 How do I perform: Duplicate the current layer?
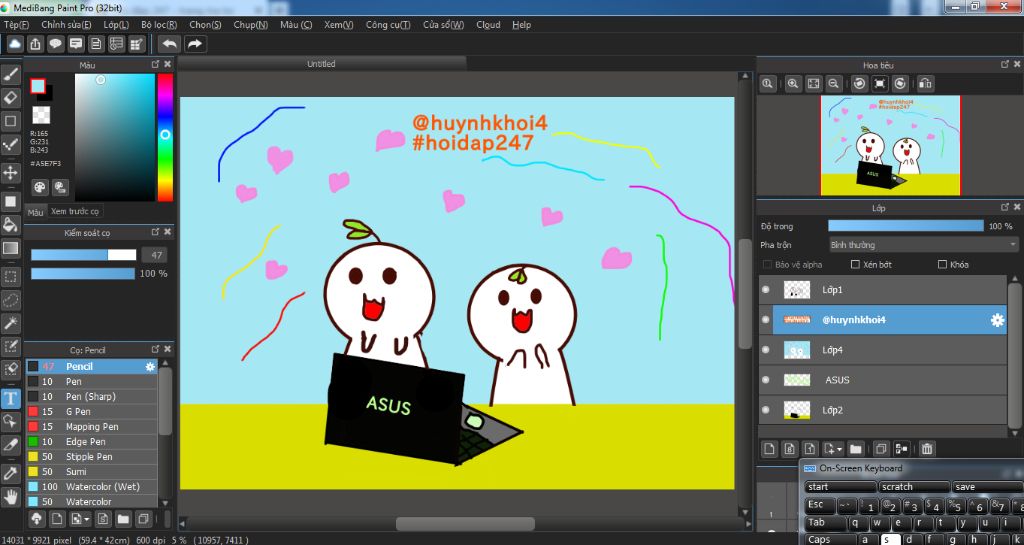tap(881, 448)
